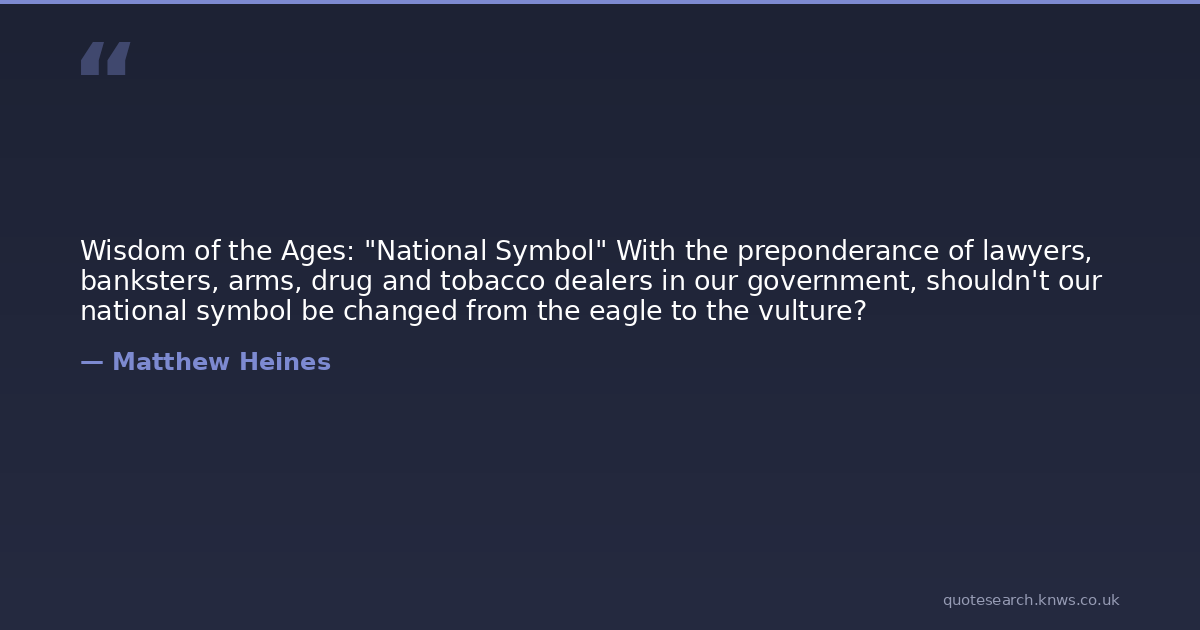The image size is (1200, 630).
Task: Click the em dash before Matthew Heines
Action: tap(91, 362)
